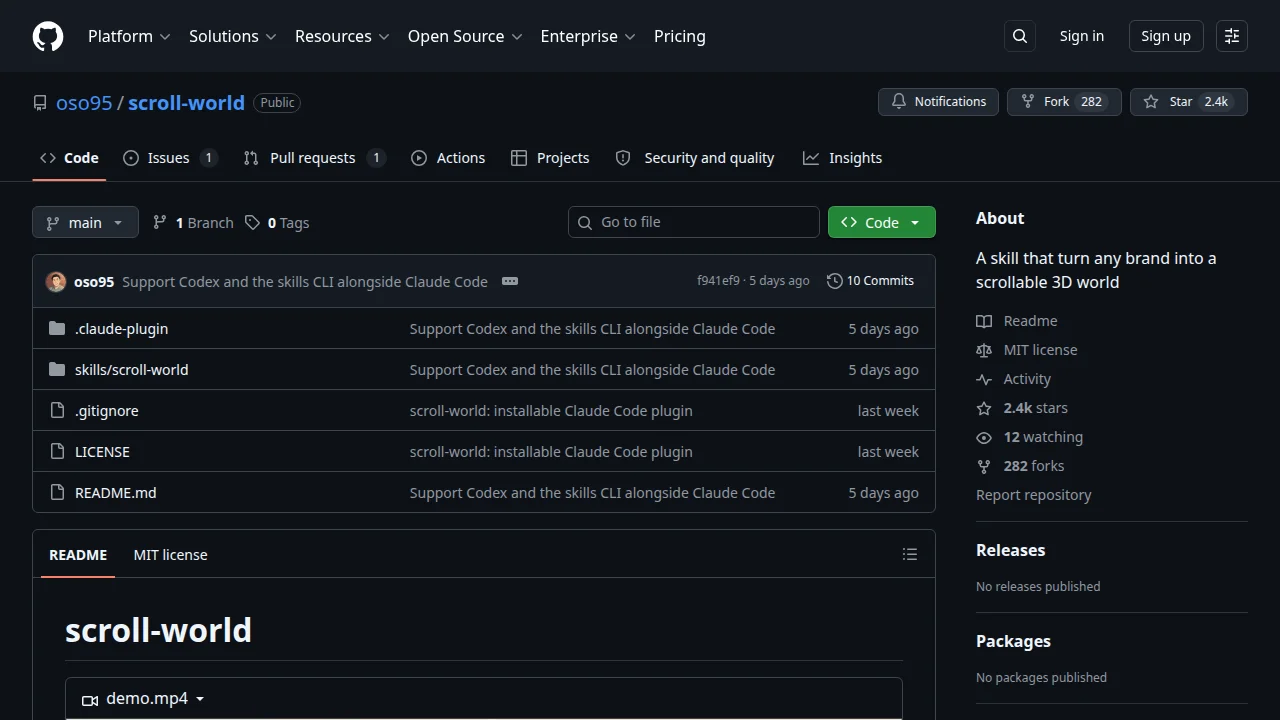Click the video icon beside demo.mp4

pyautogui.click(x=90, y=699)
